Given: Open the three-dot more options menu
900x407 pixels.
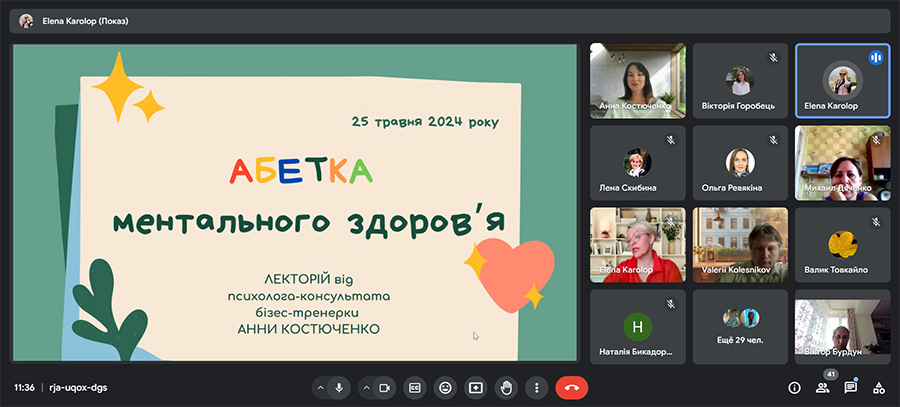Looking at the screenshot, I should click(x=537, y=388).
